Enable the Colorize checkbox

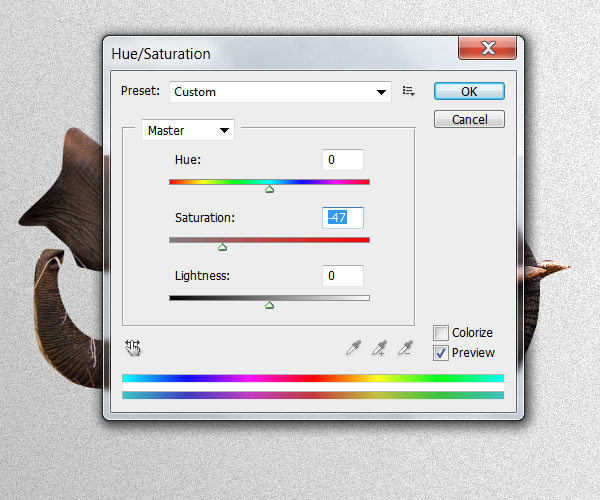click(441, 333)
